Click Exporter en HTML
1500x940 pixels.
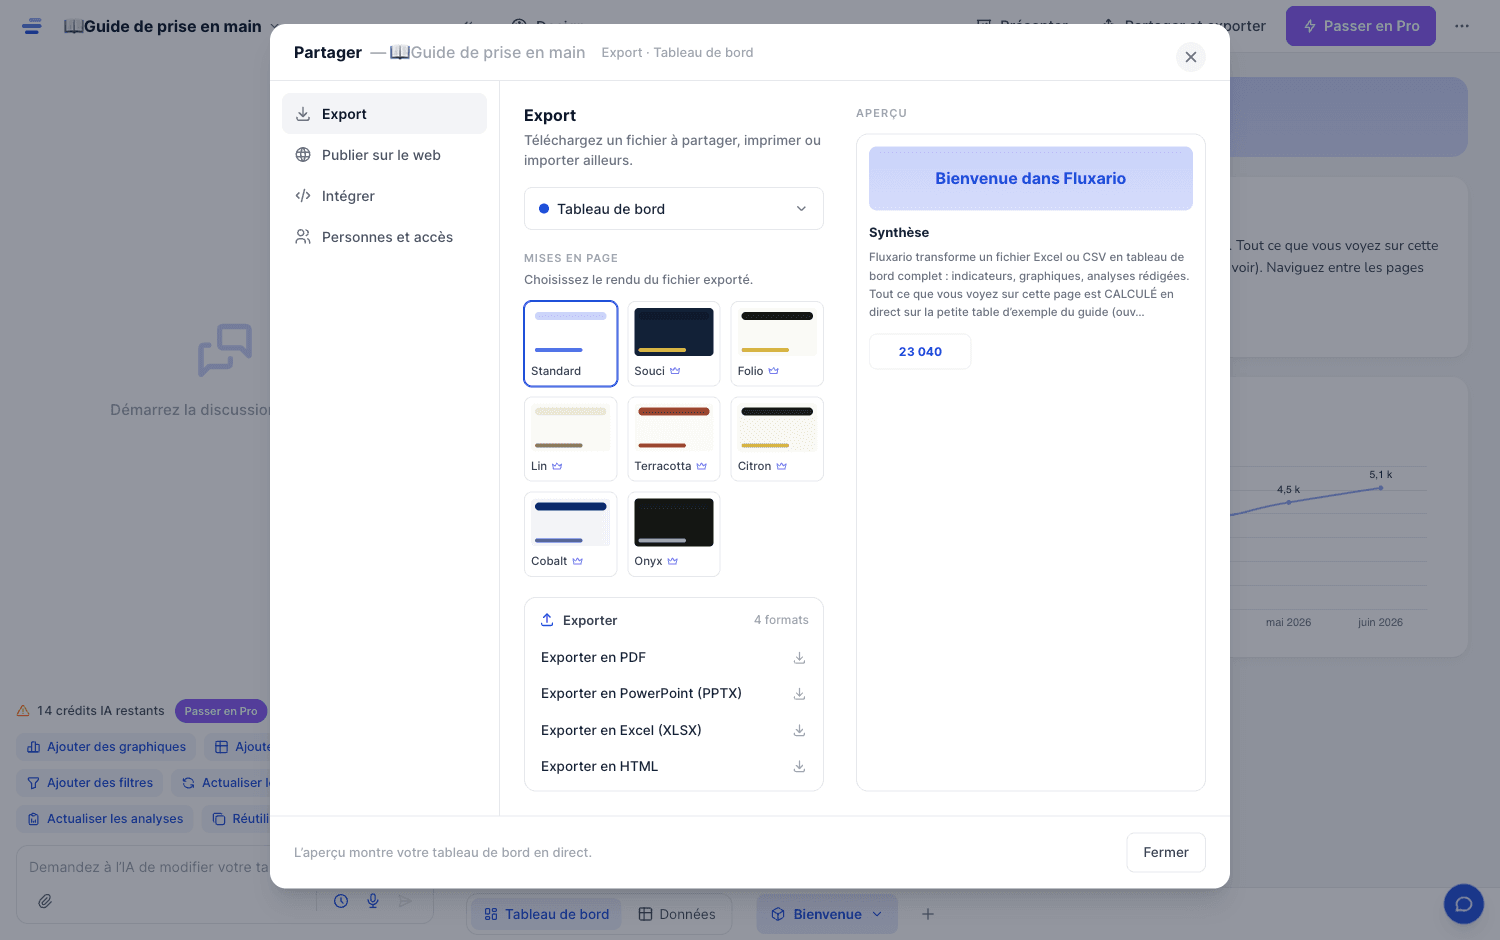coord(674,766)
